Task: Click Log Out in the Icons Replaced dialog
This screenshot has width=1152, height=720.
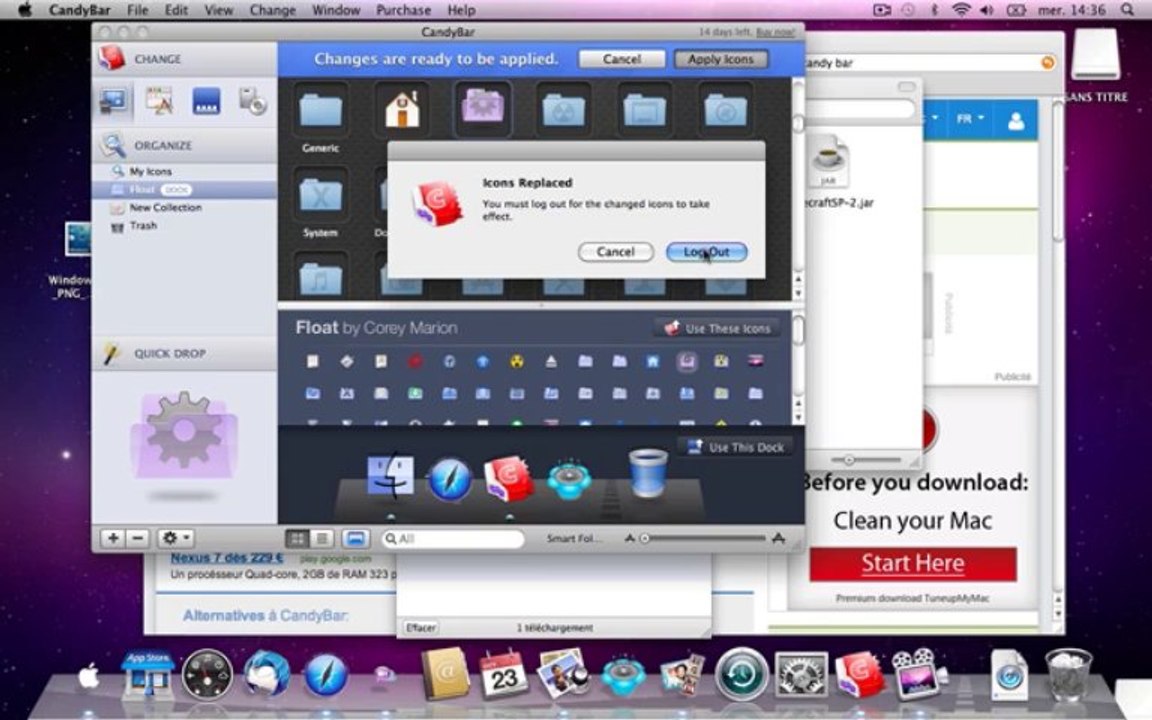Action: (x=706, y=252)
